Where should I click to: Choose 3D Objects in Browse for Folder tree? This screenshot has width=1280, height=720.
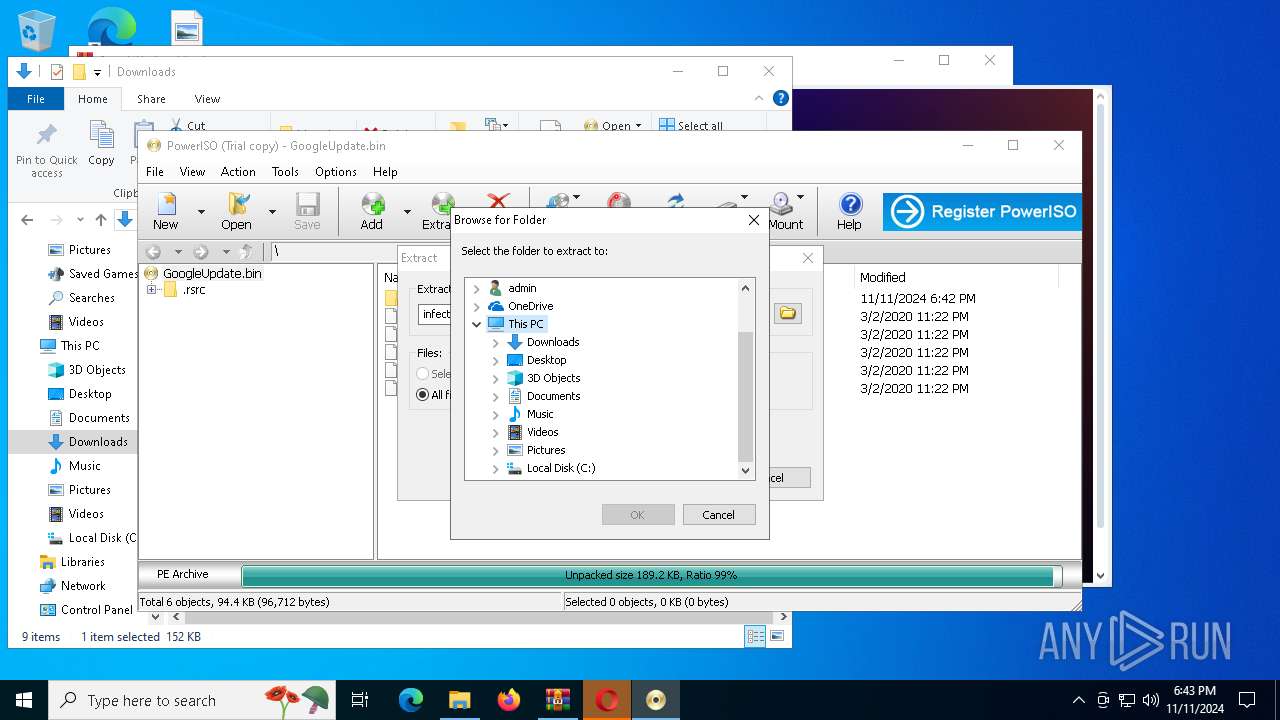pyautogui.click(x=553, y=378)
